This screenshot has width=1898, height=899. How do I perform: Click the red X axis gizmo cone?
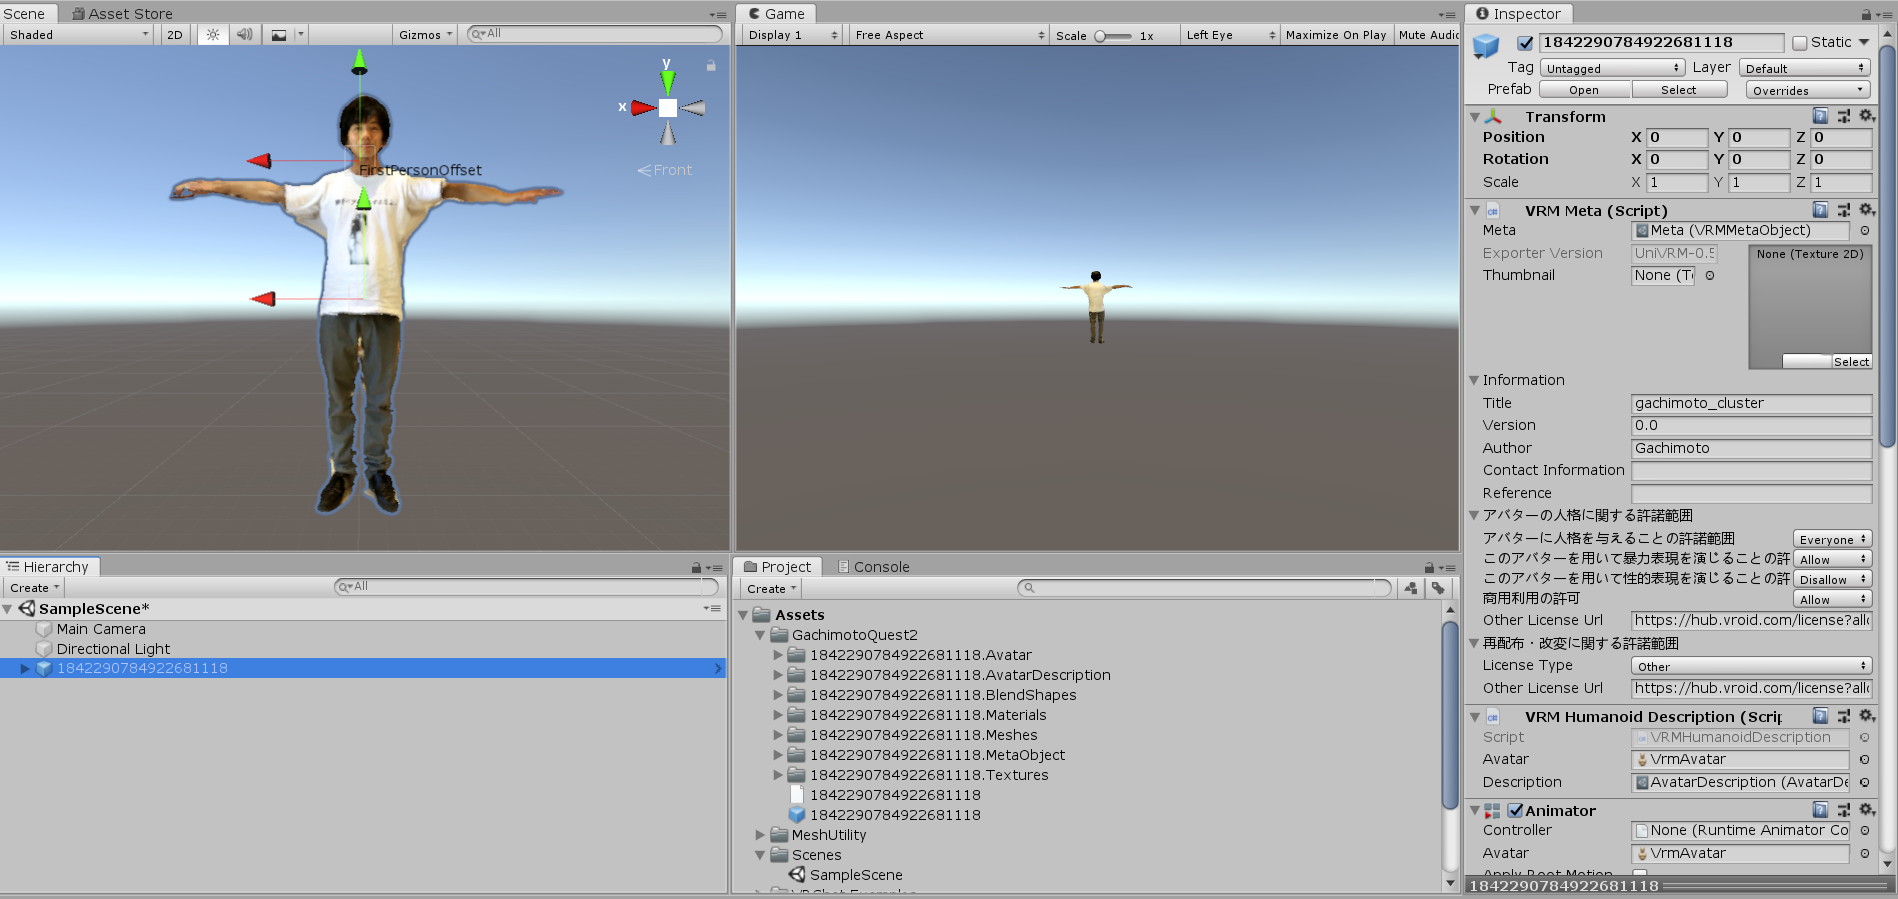[x=643, y=107]
